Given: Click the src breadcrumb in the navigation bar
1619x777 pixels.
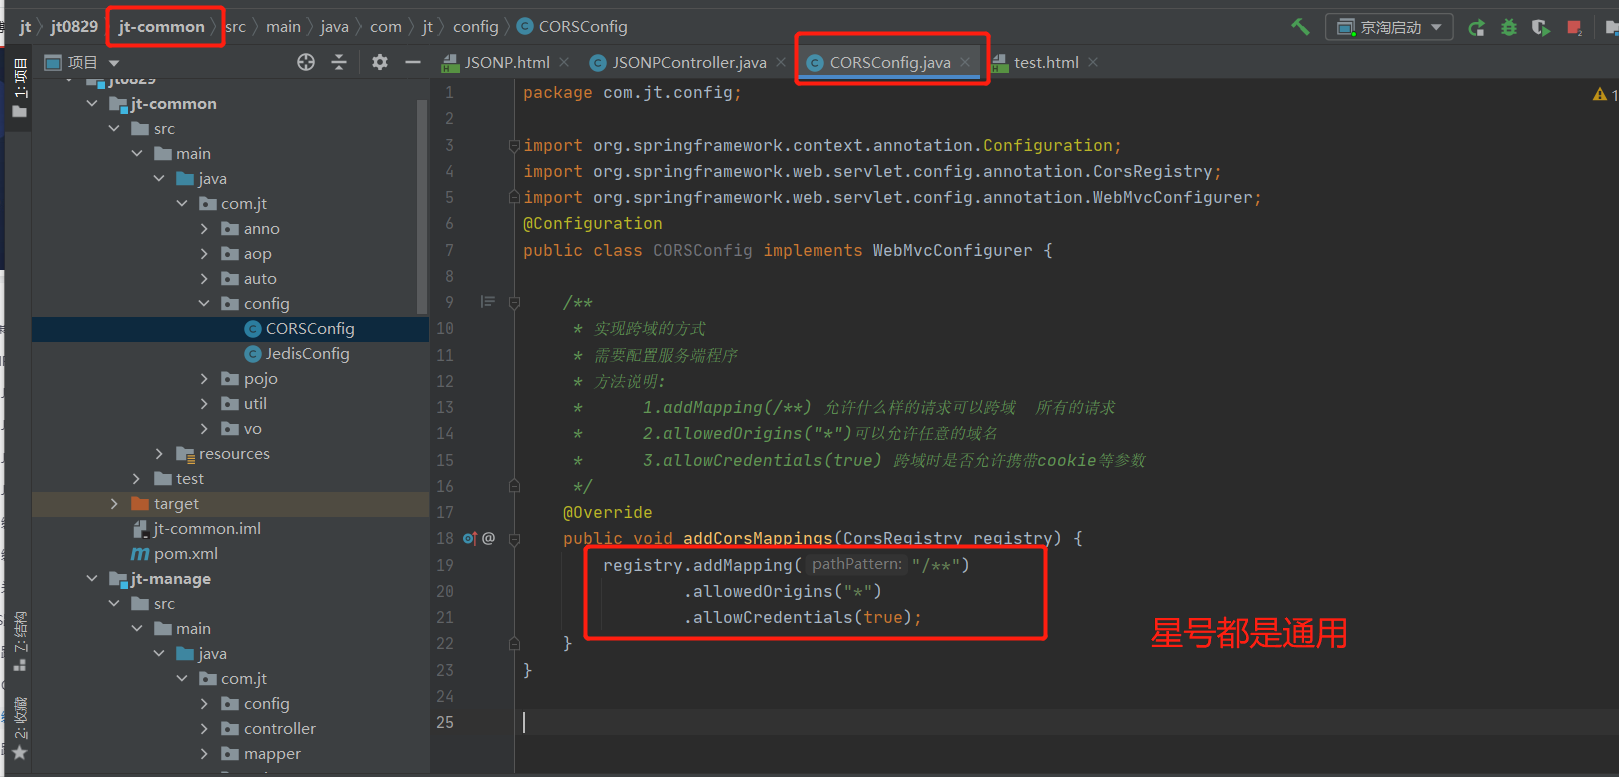Looking at the screenshot, I should tap(236, 27).
